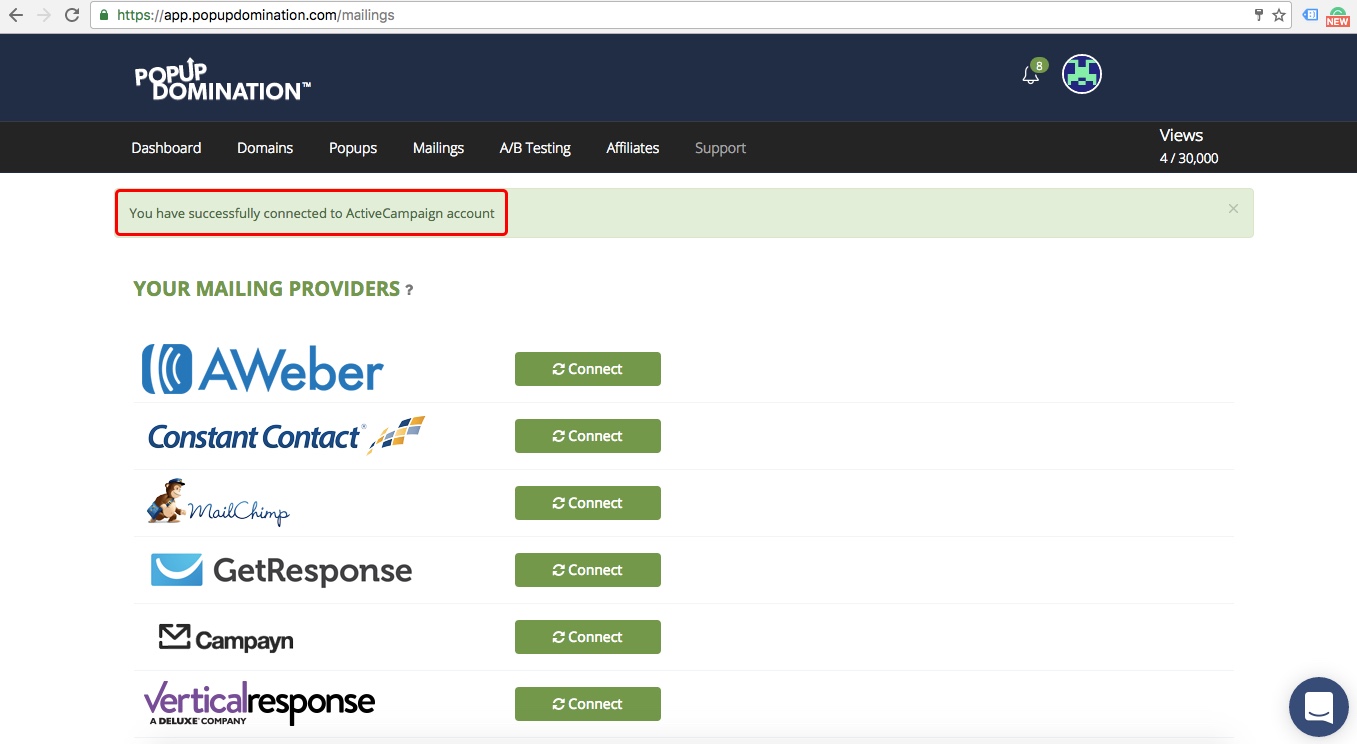Open A/B Testing page
1357x744 pixels.
point(535,148)
